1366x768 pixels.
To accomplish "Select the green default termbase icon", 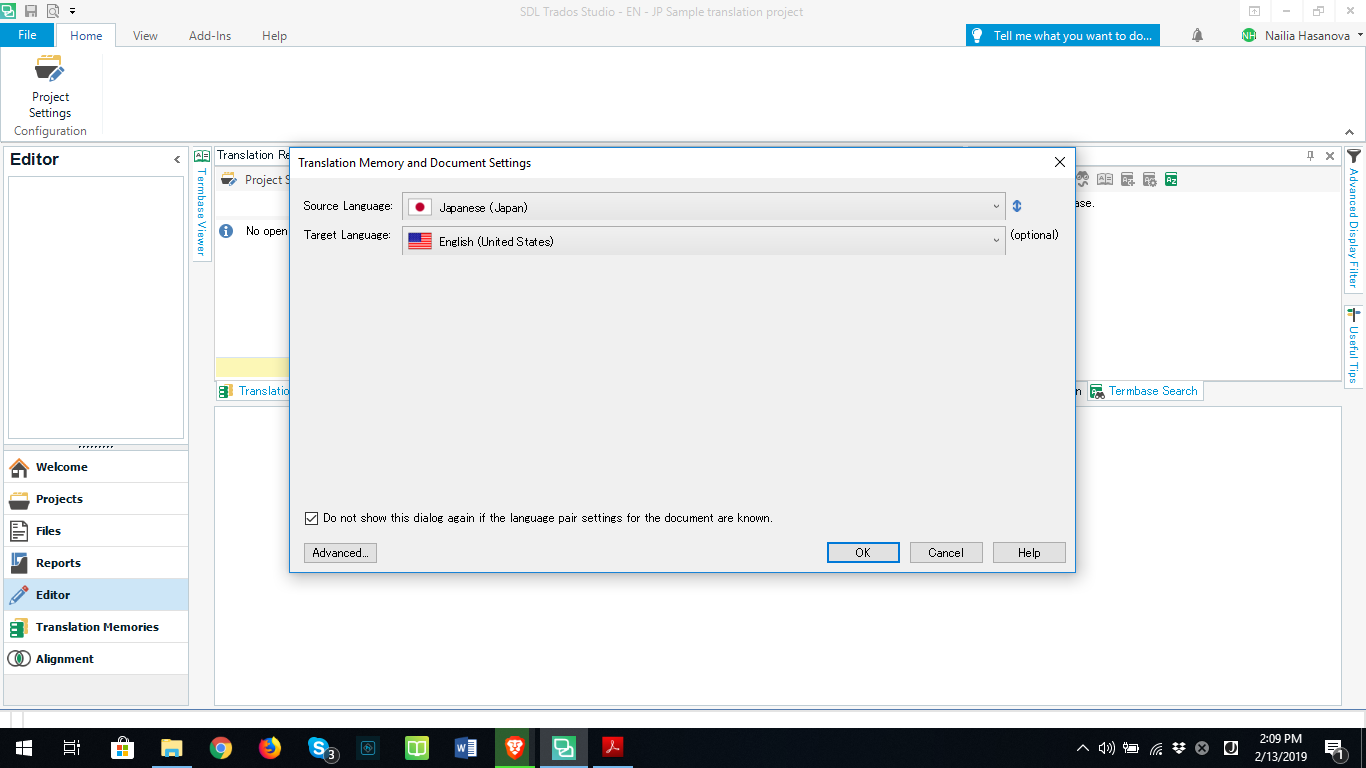I will (1170, 178).
